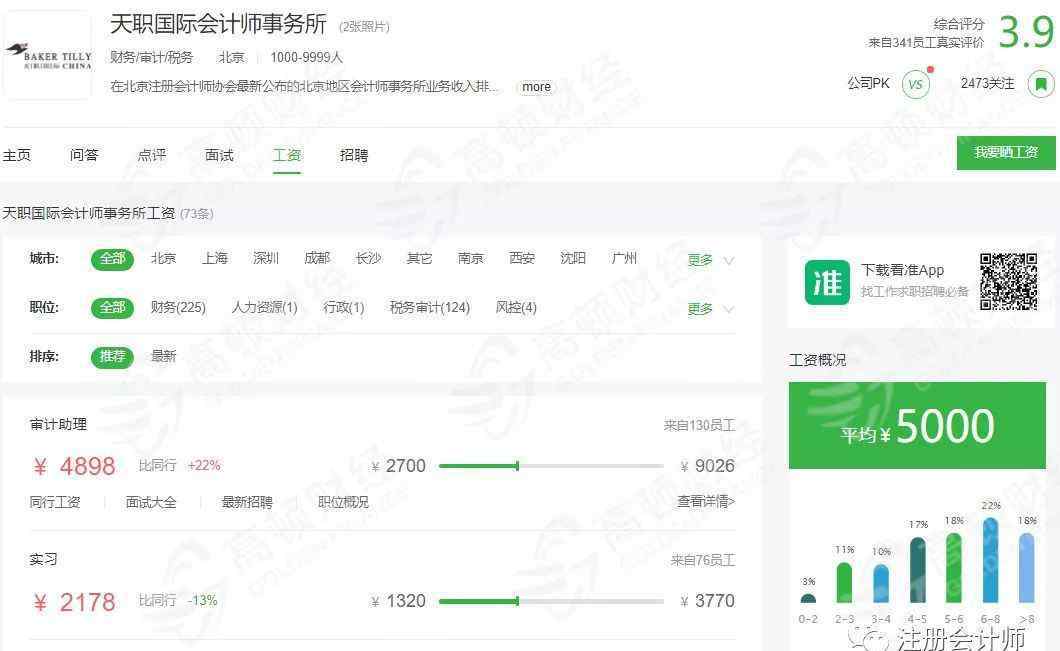The image size is (1060, 651).
Task: Open 面试大全 under 审计助理
Action: coord(151,502)
